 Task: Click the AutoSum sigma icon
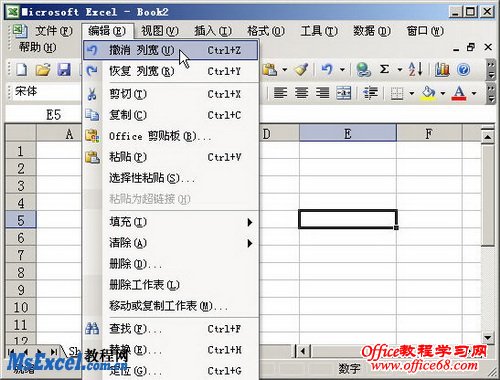click(384, 69)
